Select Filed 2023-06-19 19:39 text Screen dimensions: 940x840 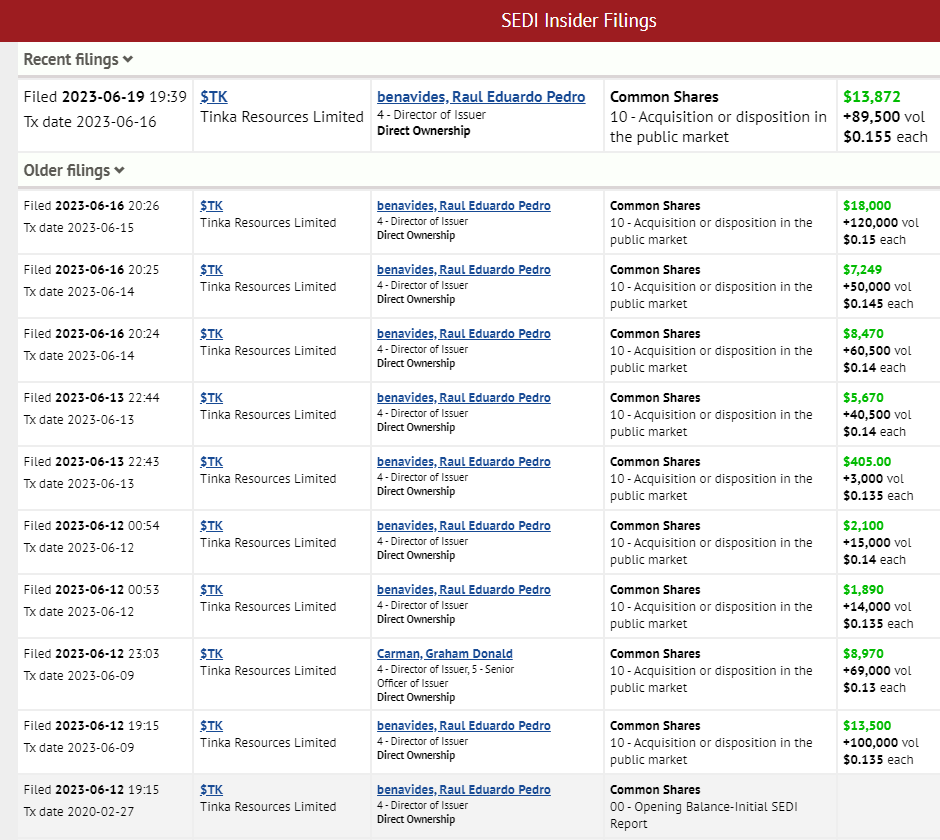point(105,97)
